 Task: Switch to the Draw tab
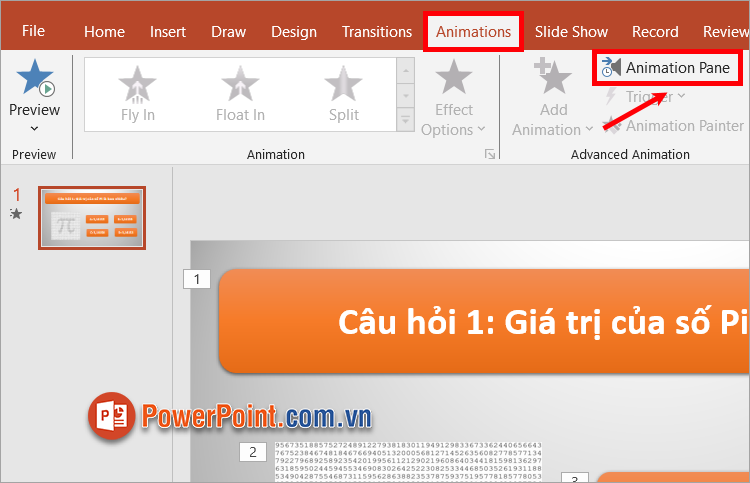[x=229, y=32]
